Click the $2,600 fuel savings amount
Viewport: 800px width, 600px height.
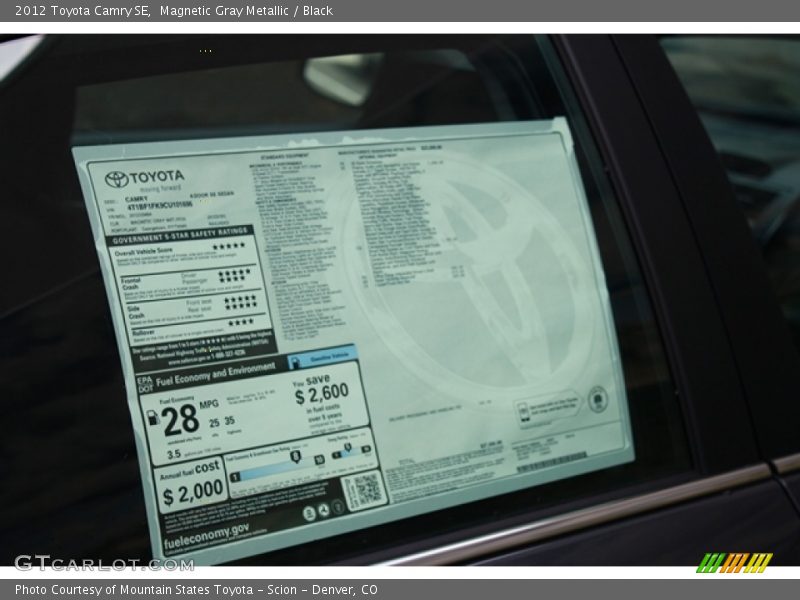click(322, 392)
